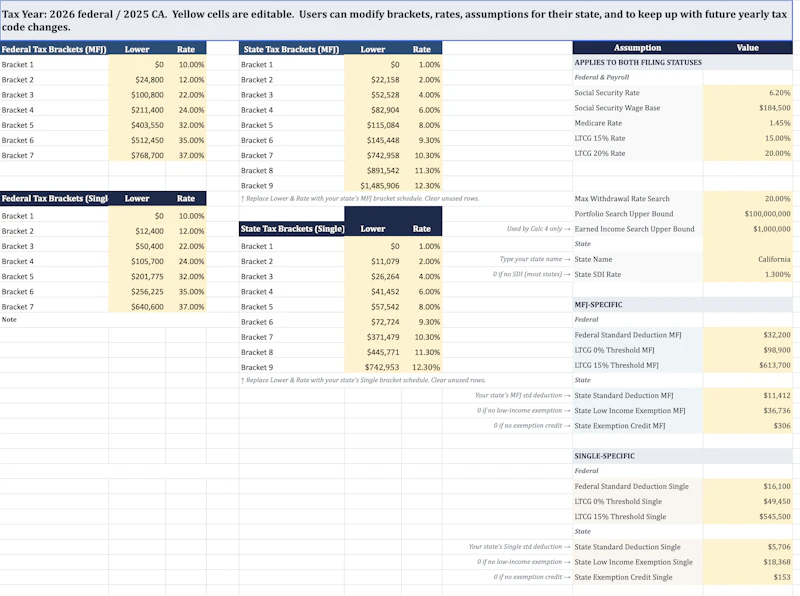This screenshot has height=596, width=800.
Task: Select the Medicare Rate value 1.45%
Action: click(x=747, y=123)
